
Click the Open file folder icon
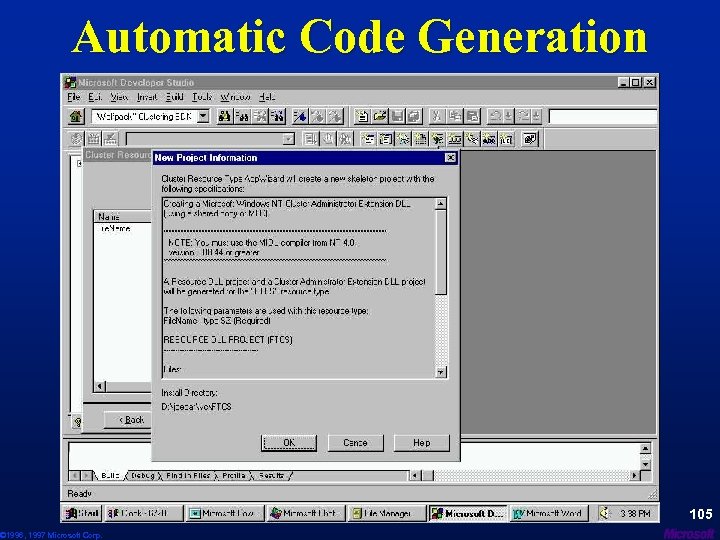point(379,116)
